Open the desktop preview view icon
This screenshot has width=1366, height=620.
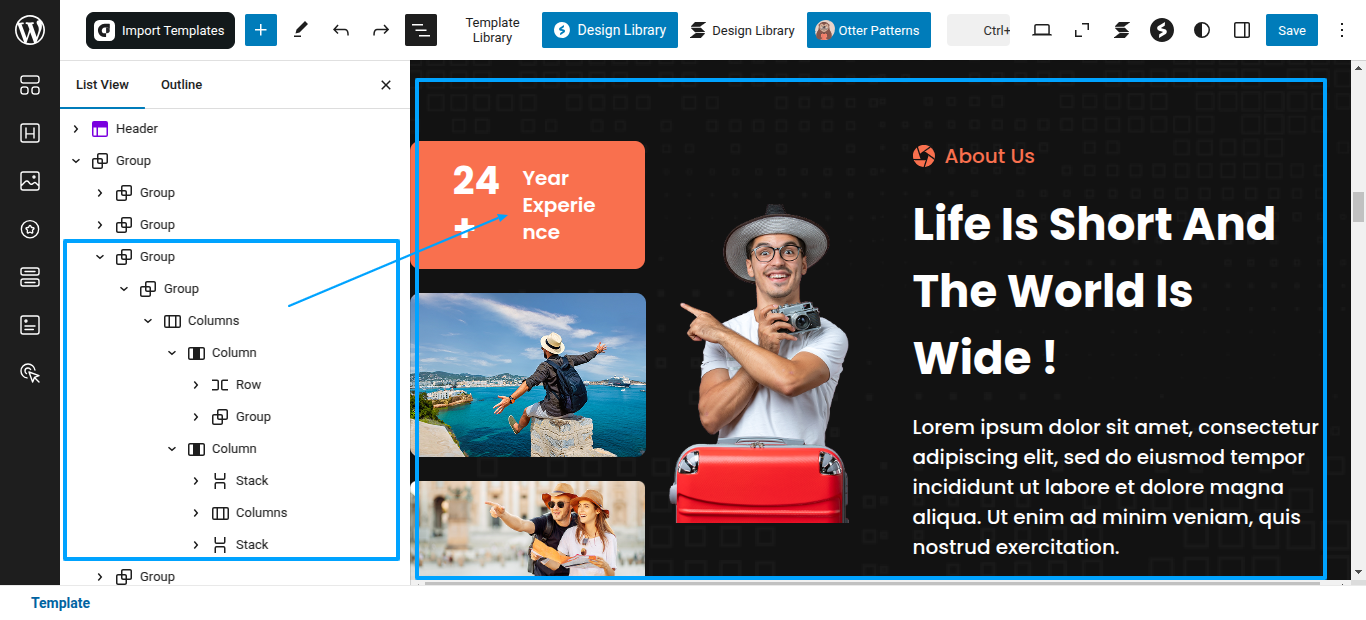(1042, 30)
